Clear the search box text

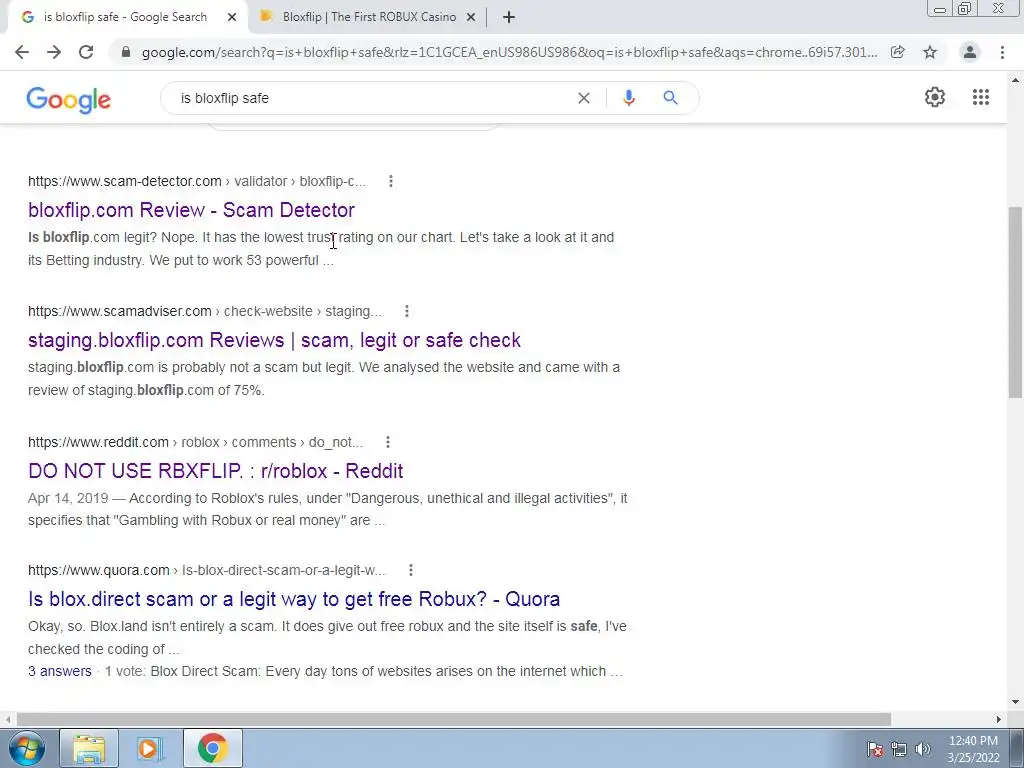584,98
